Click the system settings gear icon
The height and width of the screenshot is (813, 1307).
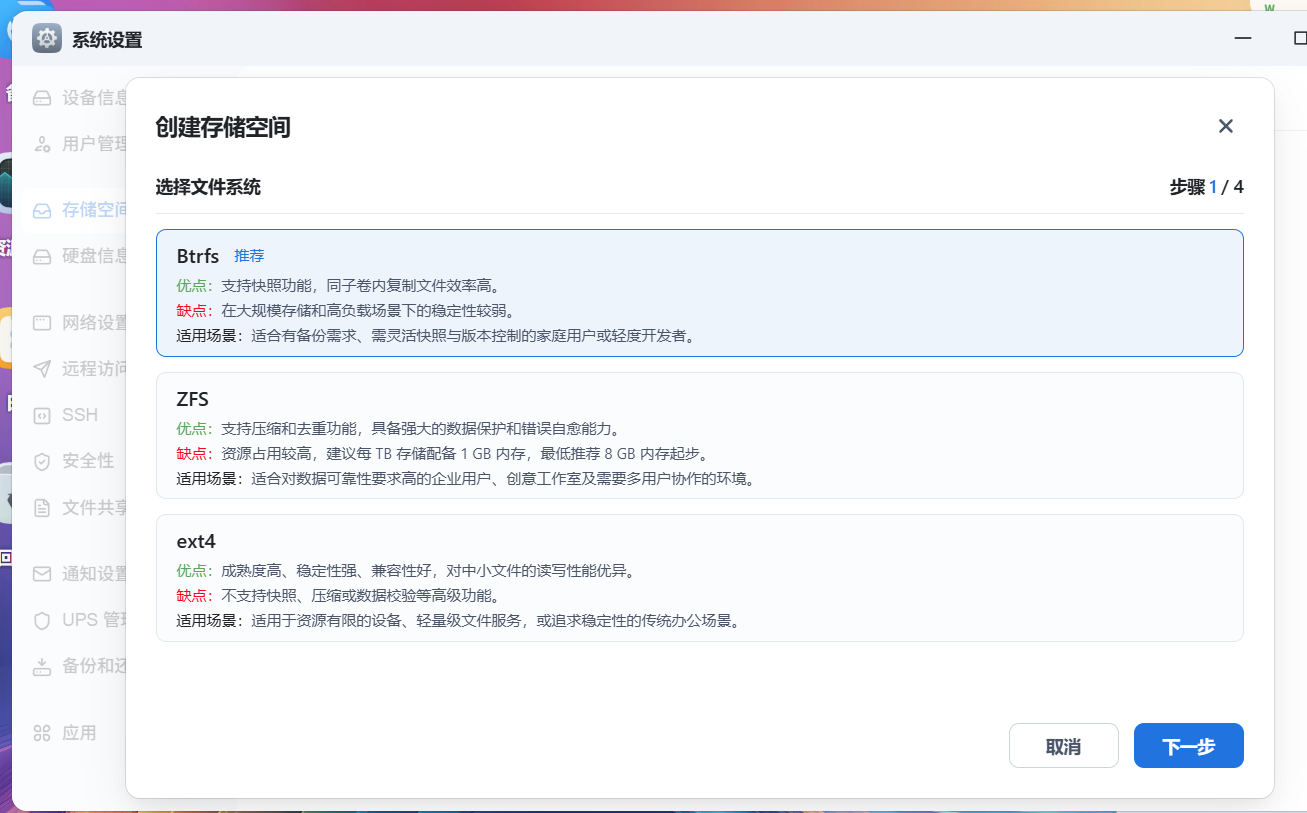(47, 39)
